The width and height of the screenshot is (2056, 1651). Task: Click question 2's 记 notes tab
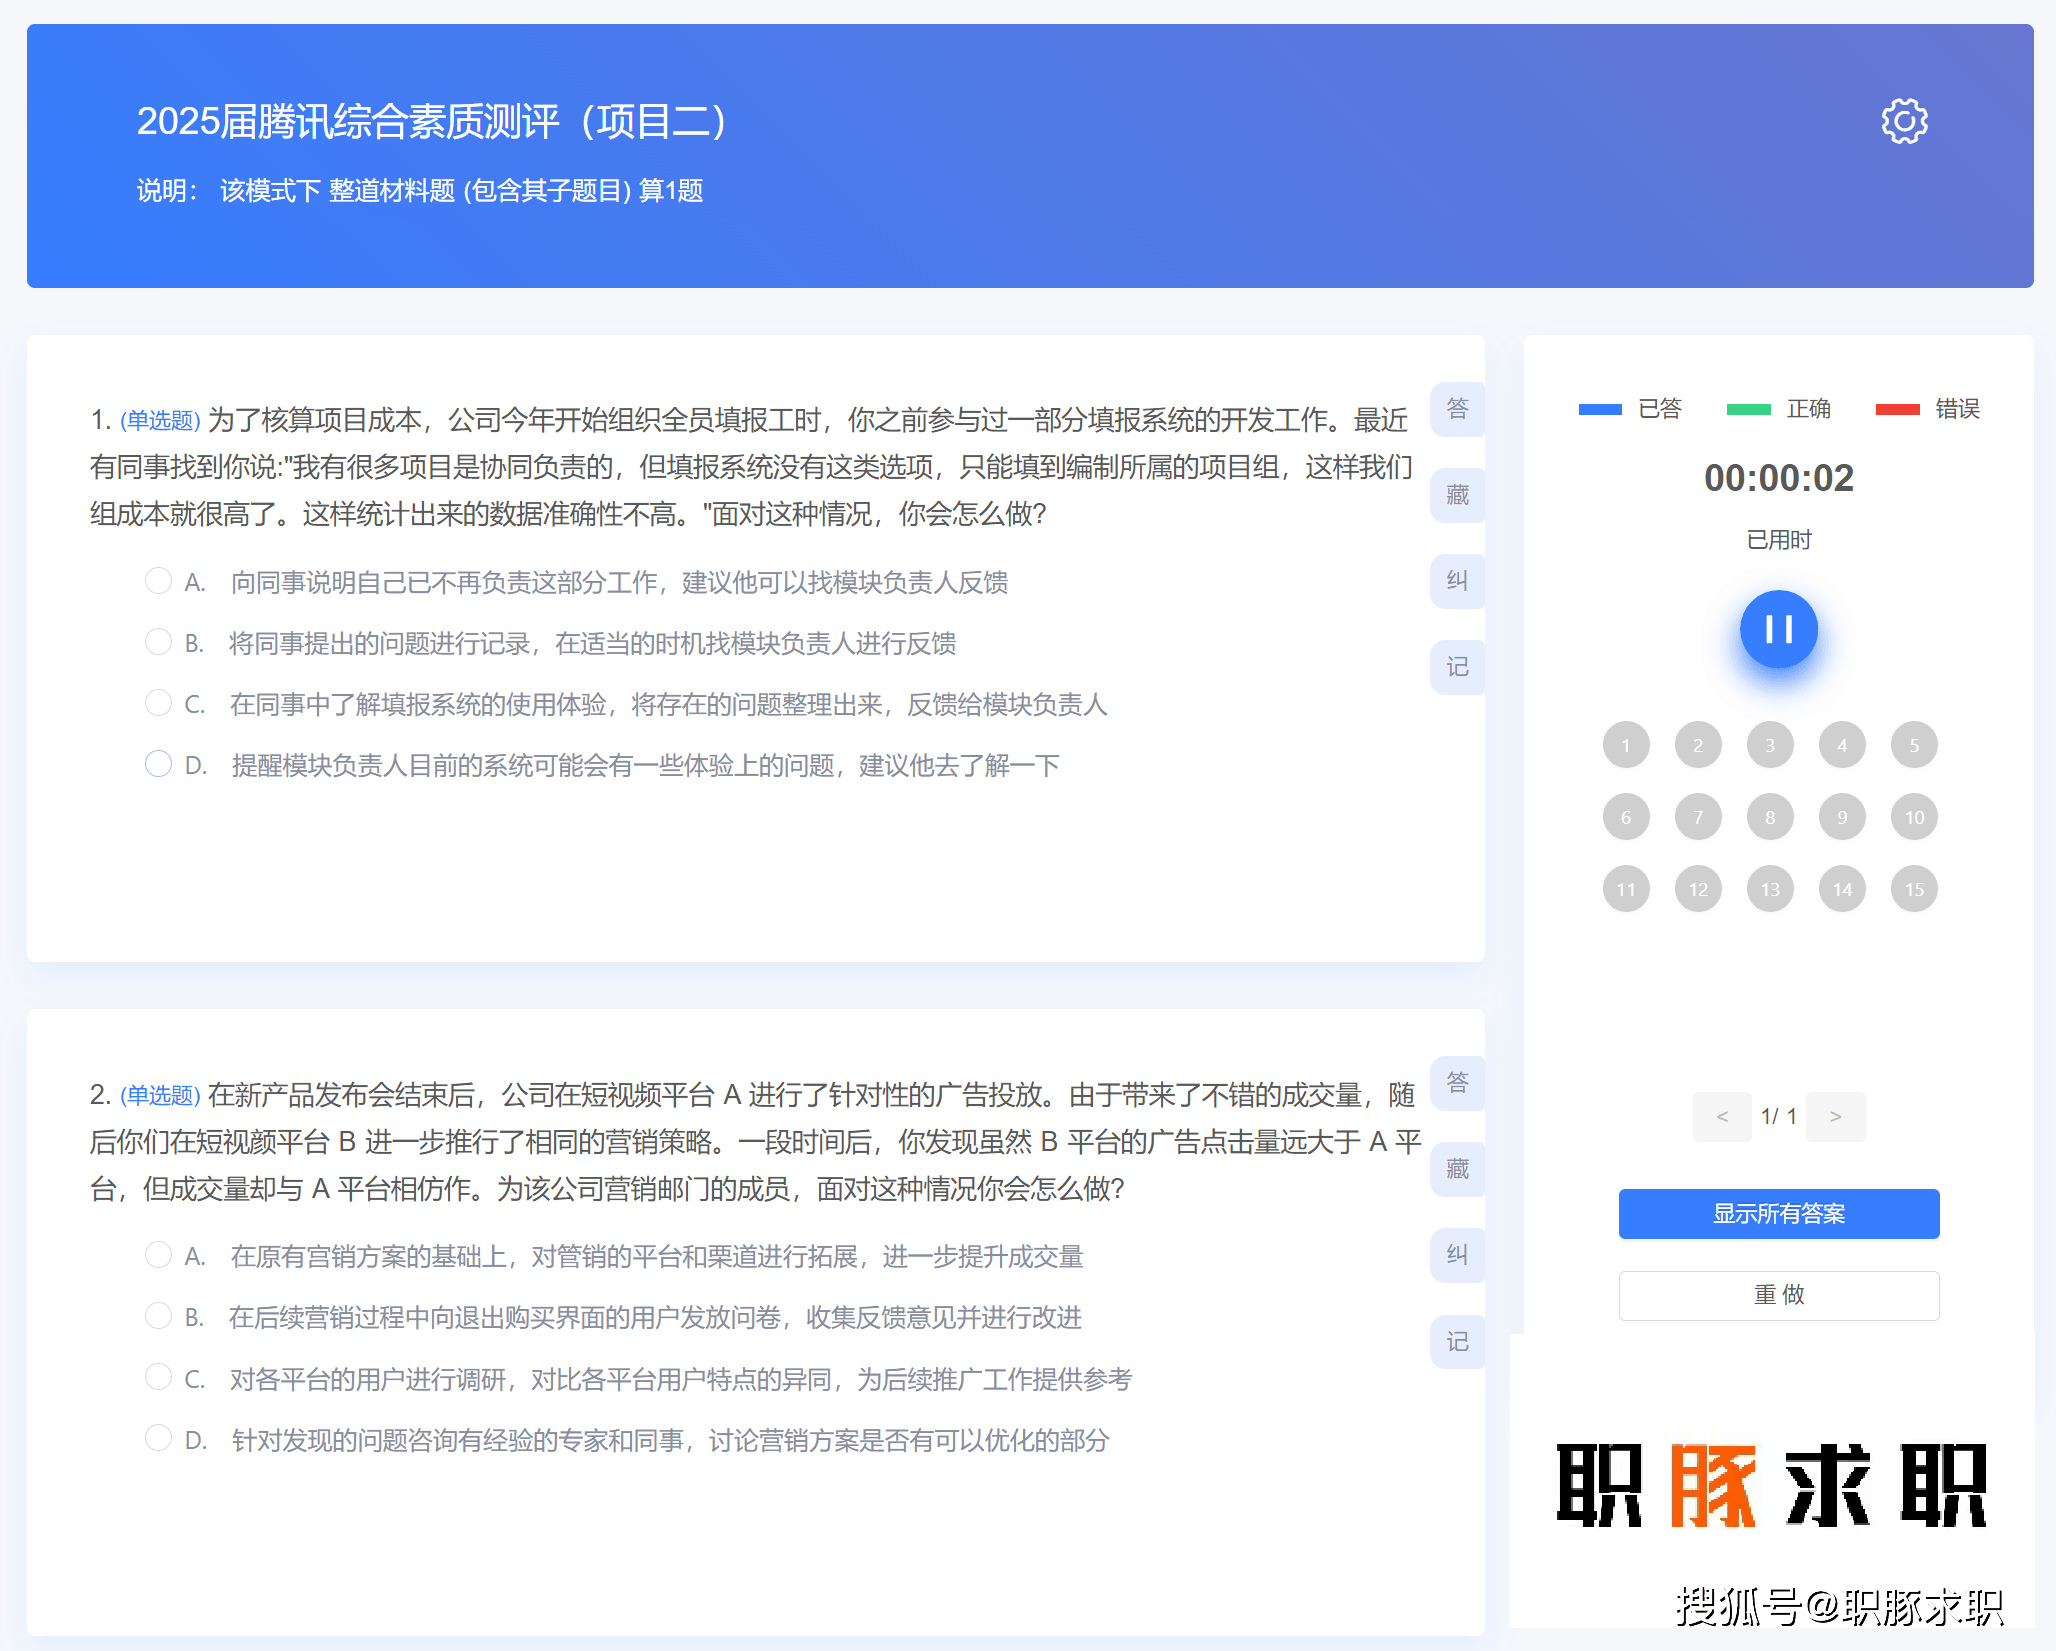(x=1457, y=1341)
